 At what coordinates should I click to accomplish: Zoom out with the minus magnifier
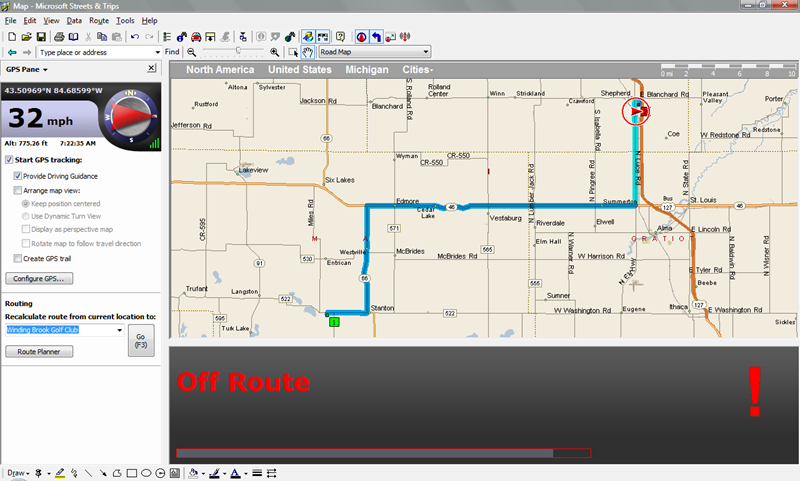(x=191, y=52)
